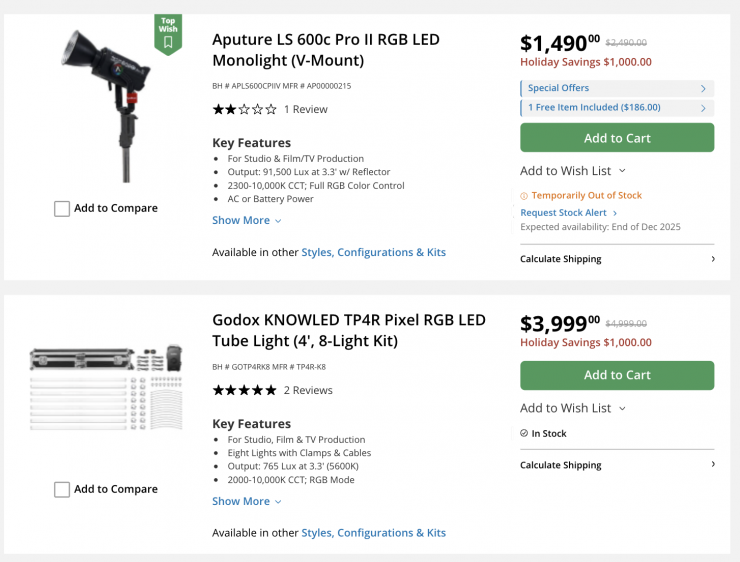Expand Show More for Aputure key features

[x=246, y=221]
